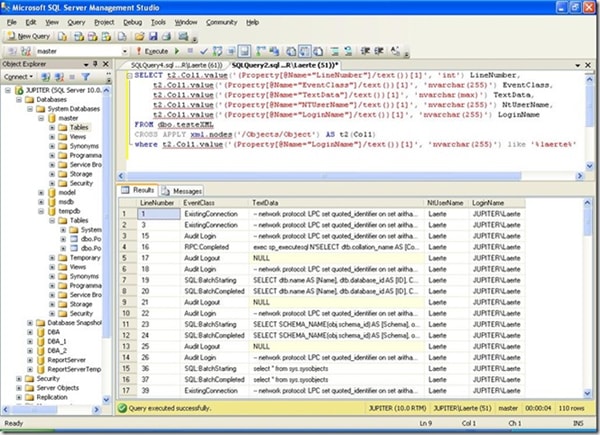Image resolution: width=600 pixels, height=435 pixels.
Task: Click the TextData column header
Action: 336,203
